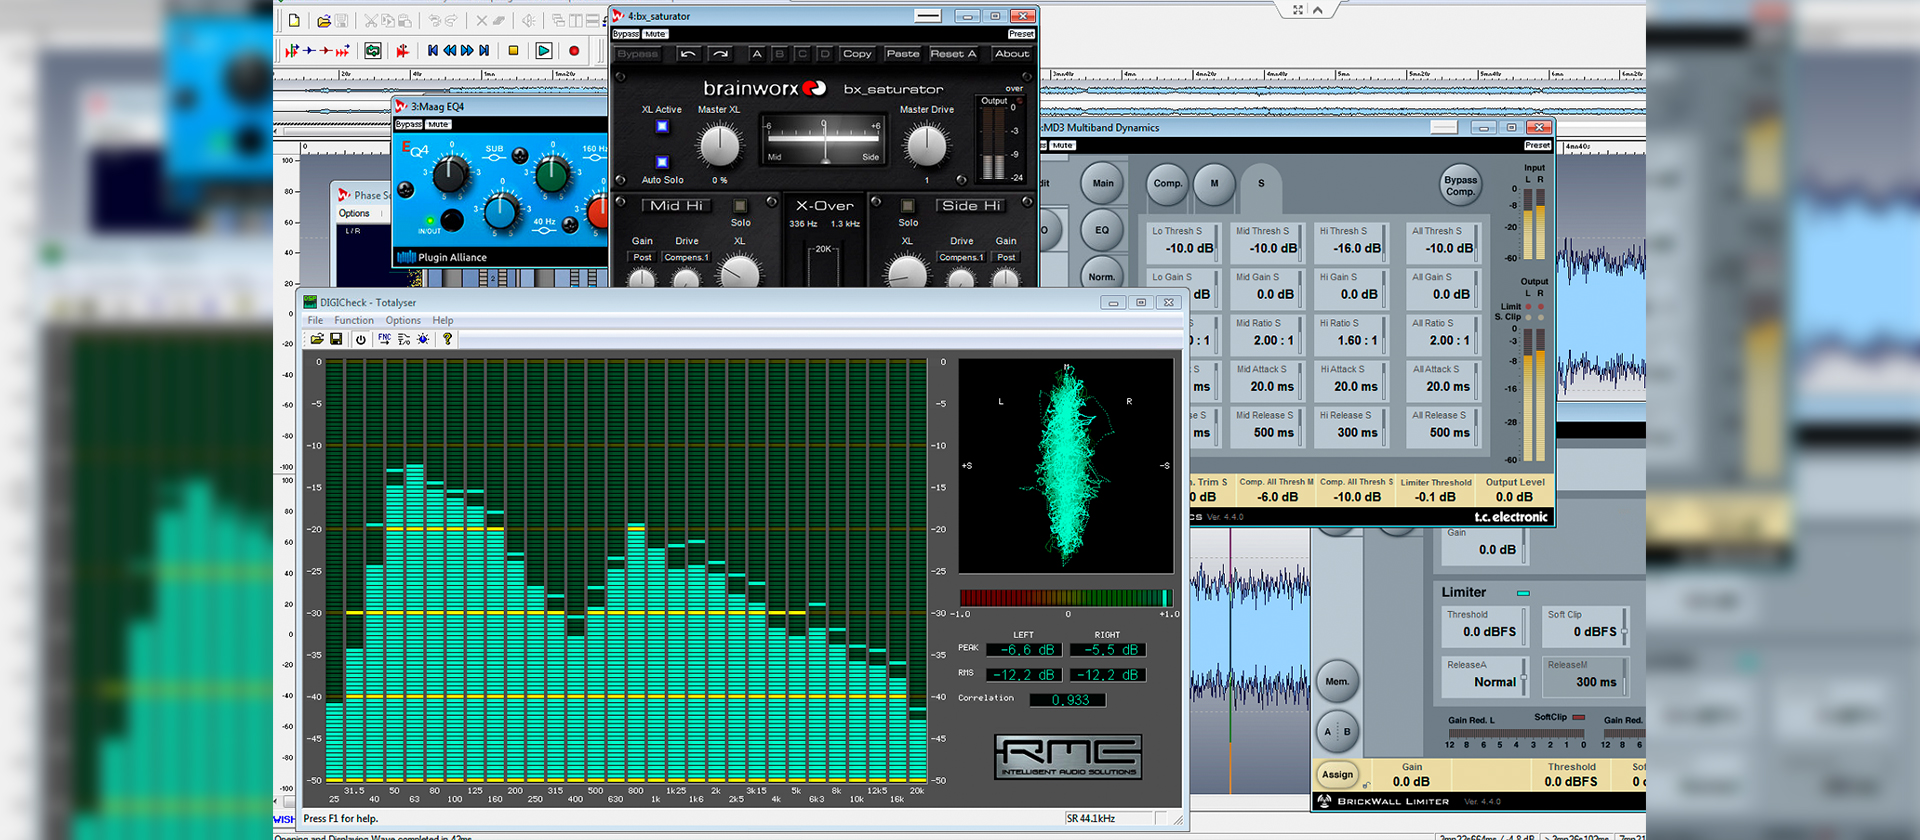Screen dimensions: 1920x840
Task: Click the Master Drive knob in bx_saturator
Action: (926, 146)
